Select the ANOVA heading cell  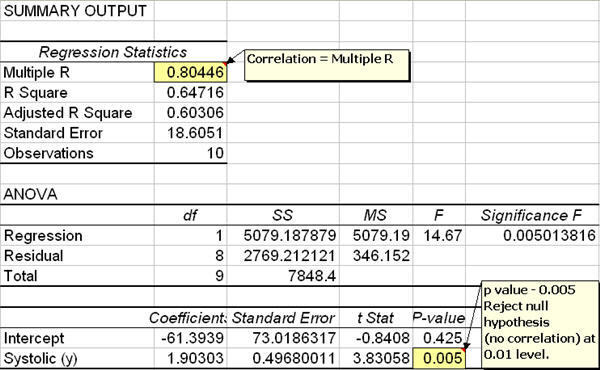click(x=77, y=194)
